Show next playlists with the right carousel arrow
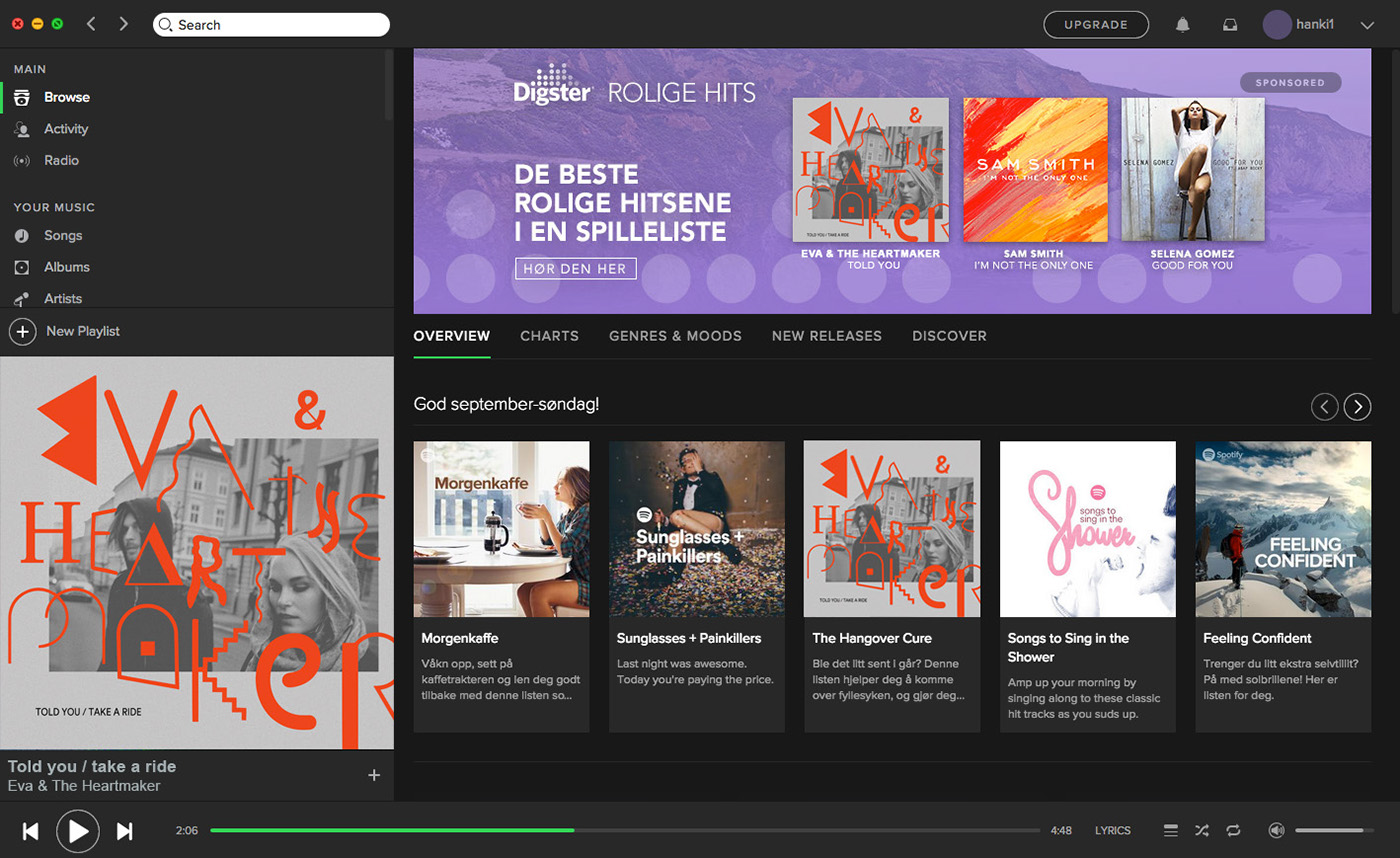The width and height of the screenshot is (1400, 858). coord(1357,406)
